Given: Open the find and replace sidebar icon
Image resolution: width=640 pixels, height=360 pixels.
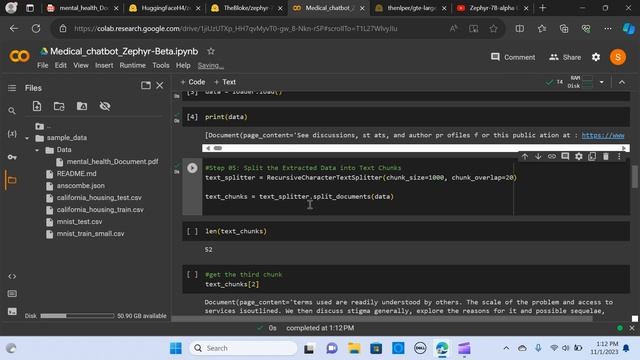Looking at the screenshot, I should [12, 111].
